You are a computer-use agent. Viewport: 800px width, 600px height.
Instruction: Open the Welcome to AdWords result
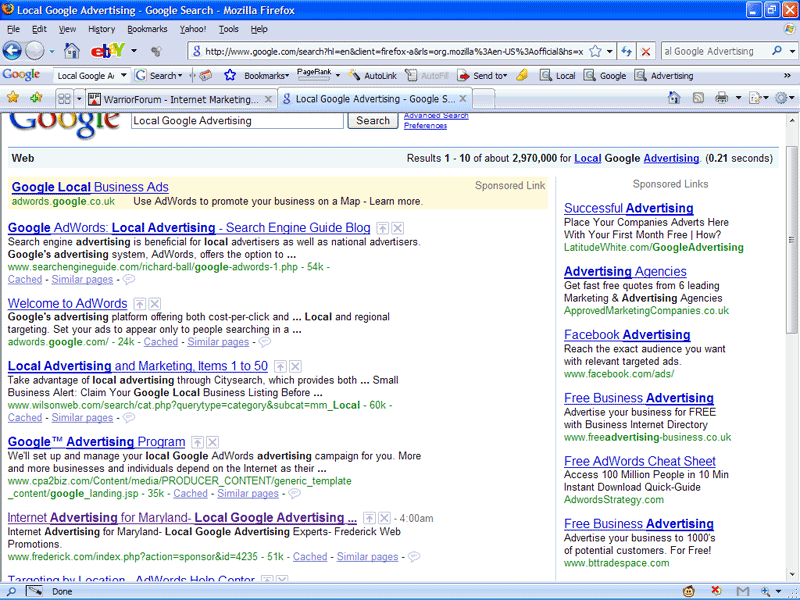(x=67, y=304)
